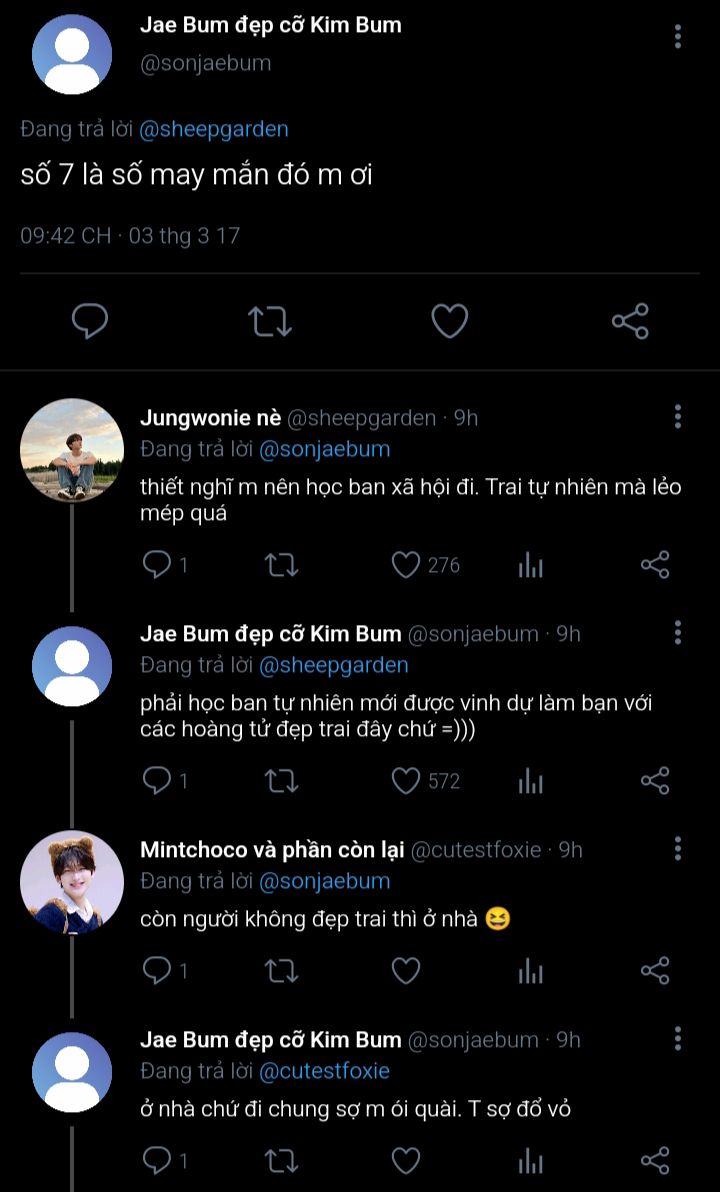Open the three-dot menu on the main tweet
The image size is (720, 1192).
tap(678, 37)
